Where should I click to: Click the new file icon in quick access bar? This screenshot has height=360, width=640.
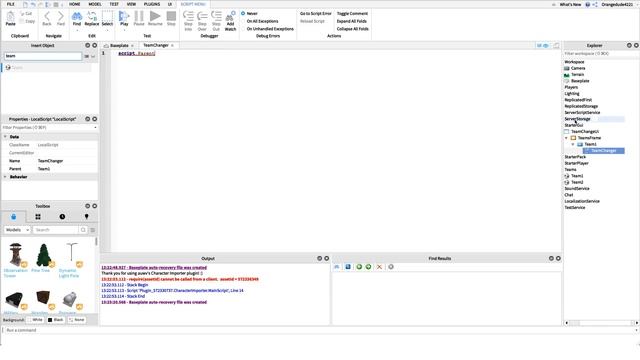click(25, 4)
